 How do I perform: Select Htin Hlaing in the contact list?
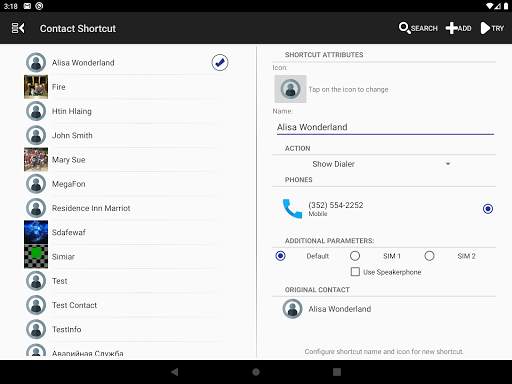click(72, 111)
